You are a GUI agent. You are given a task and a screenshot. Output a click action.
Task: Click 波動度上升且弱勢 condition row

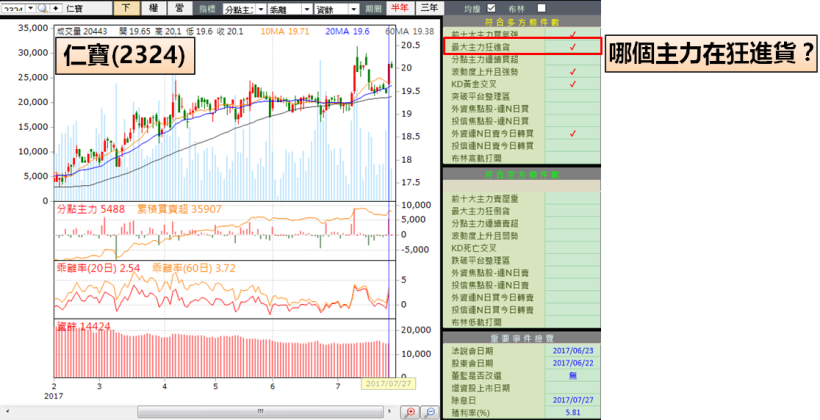tap(521, 236)
